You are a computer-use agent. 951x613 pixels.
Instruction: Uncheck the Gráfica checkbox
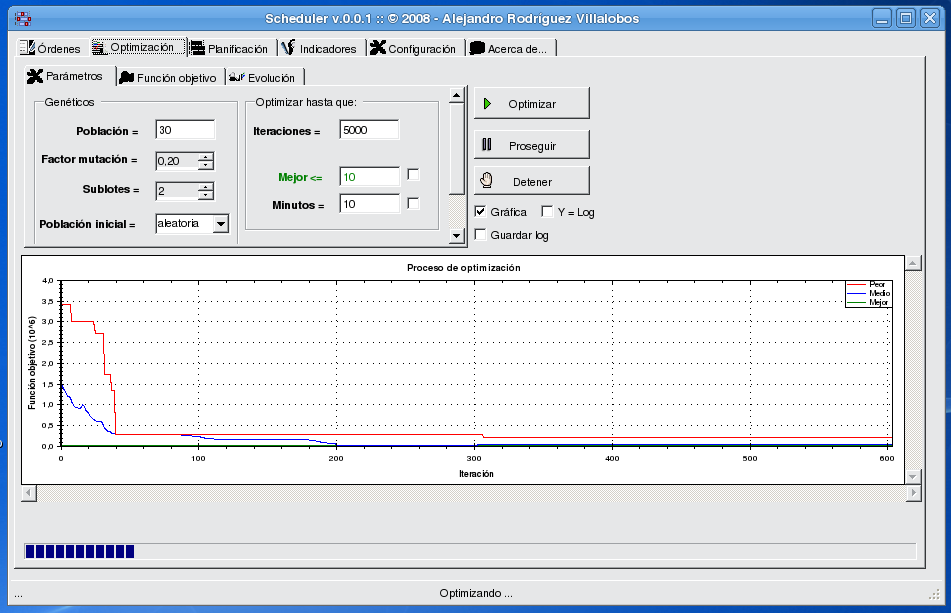click(x=481, y=212)
